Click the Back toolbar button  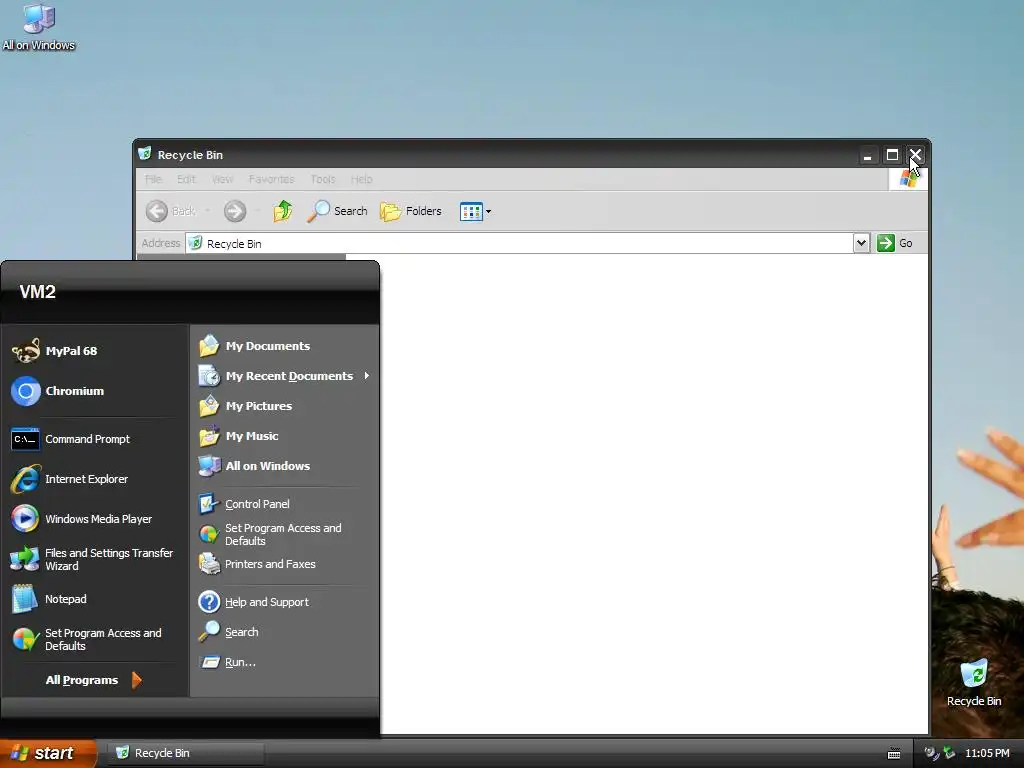171,211
